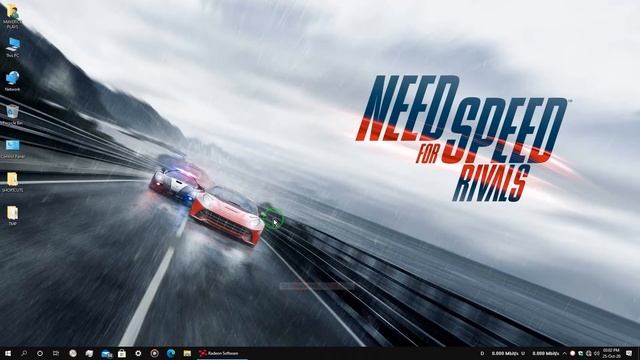Viewport: 640px width, 360px height.
Task: Click the upload speed readout on taskbar
Action: pyautogui.click(x=546, y=353)
